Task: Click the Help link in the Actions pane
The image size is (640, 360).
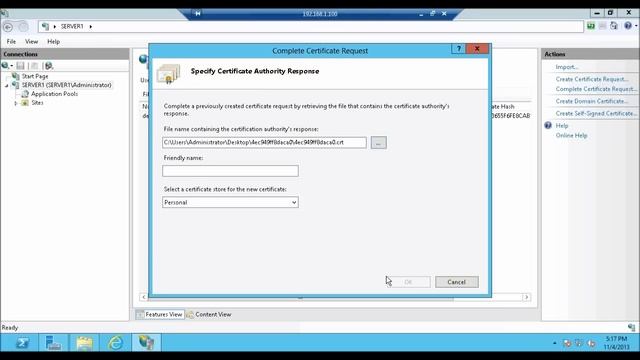Action: pyautogui.click(x=562, y=126)
